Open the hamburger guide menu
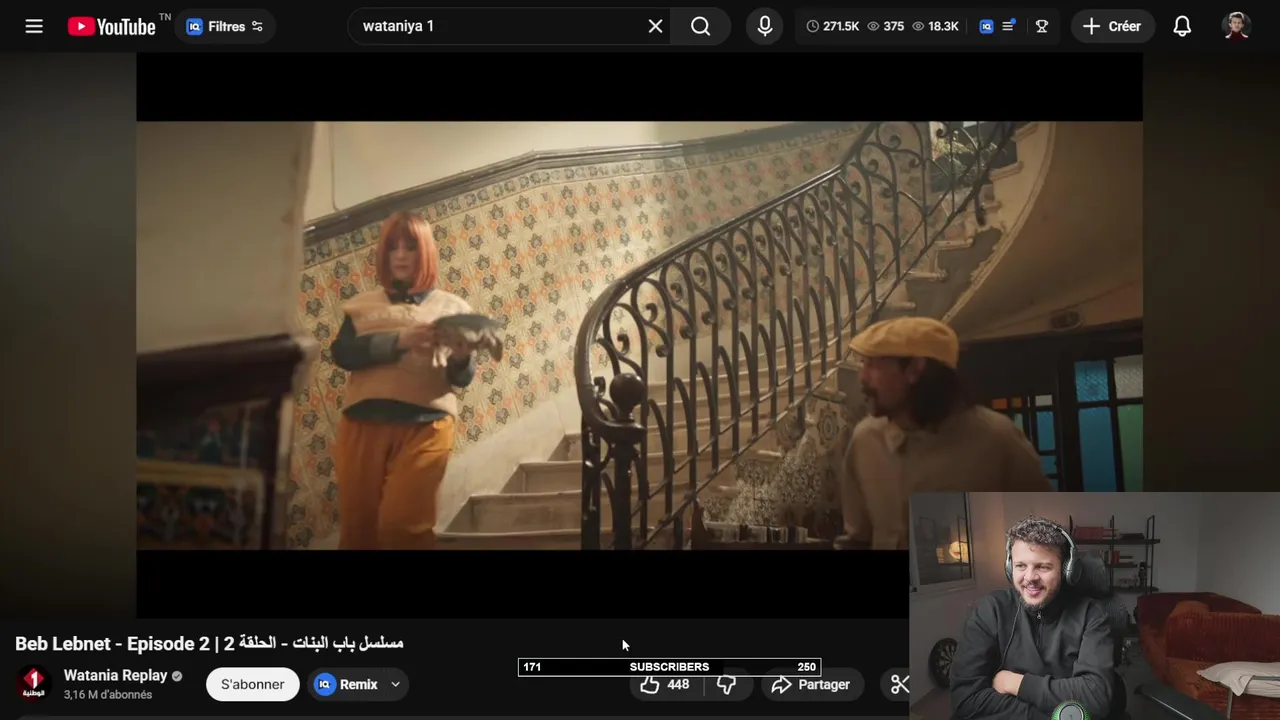Image resolution: width=1280 pixels, height=720 pixels. pyautogui.click(x=34, y=26)
